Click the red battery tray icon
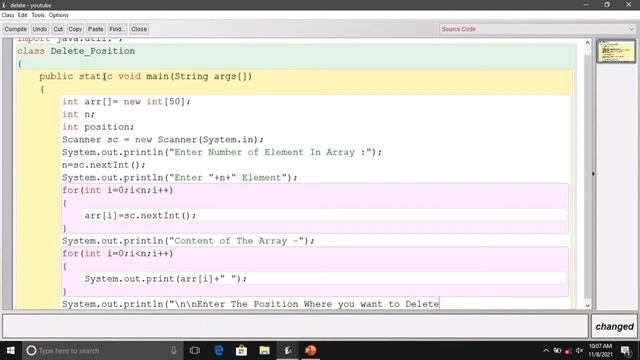The image size is (640, 360). tap(568, 351)
